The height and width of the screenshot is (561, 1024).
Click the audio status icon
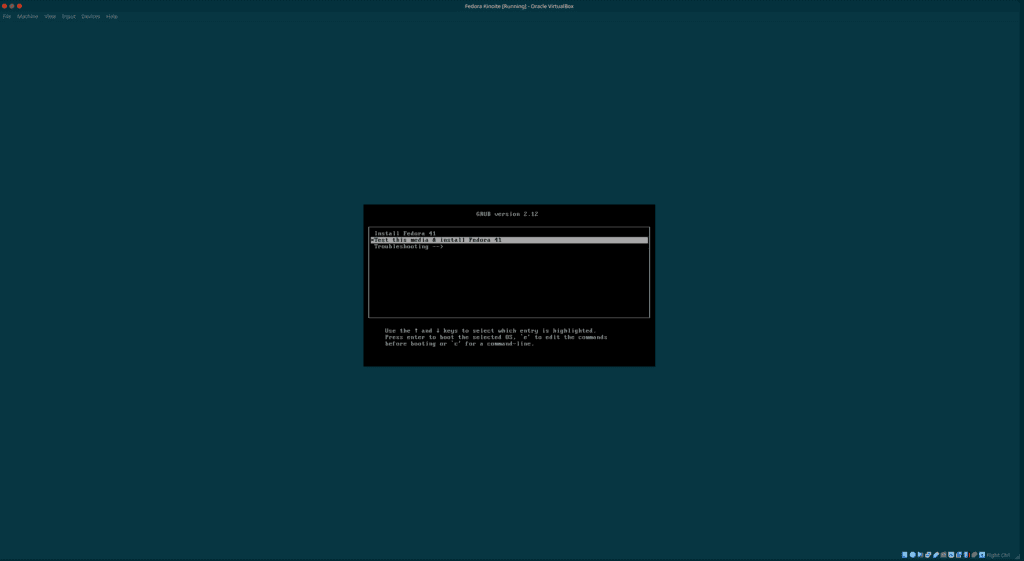click(920, 555)
